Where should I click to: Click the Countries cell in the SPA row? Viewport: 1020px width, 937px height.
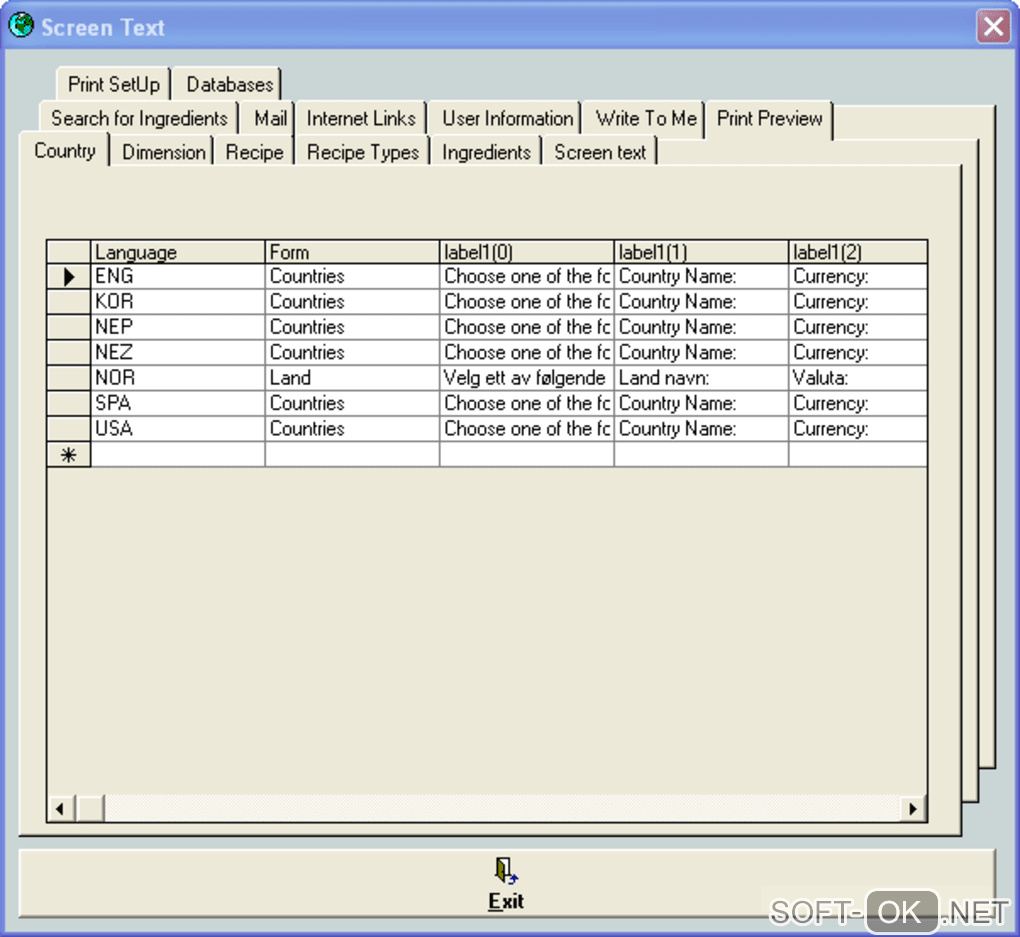(x=352, y=403)
